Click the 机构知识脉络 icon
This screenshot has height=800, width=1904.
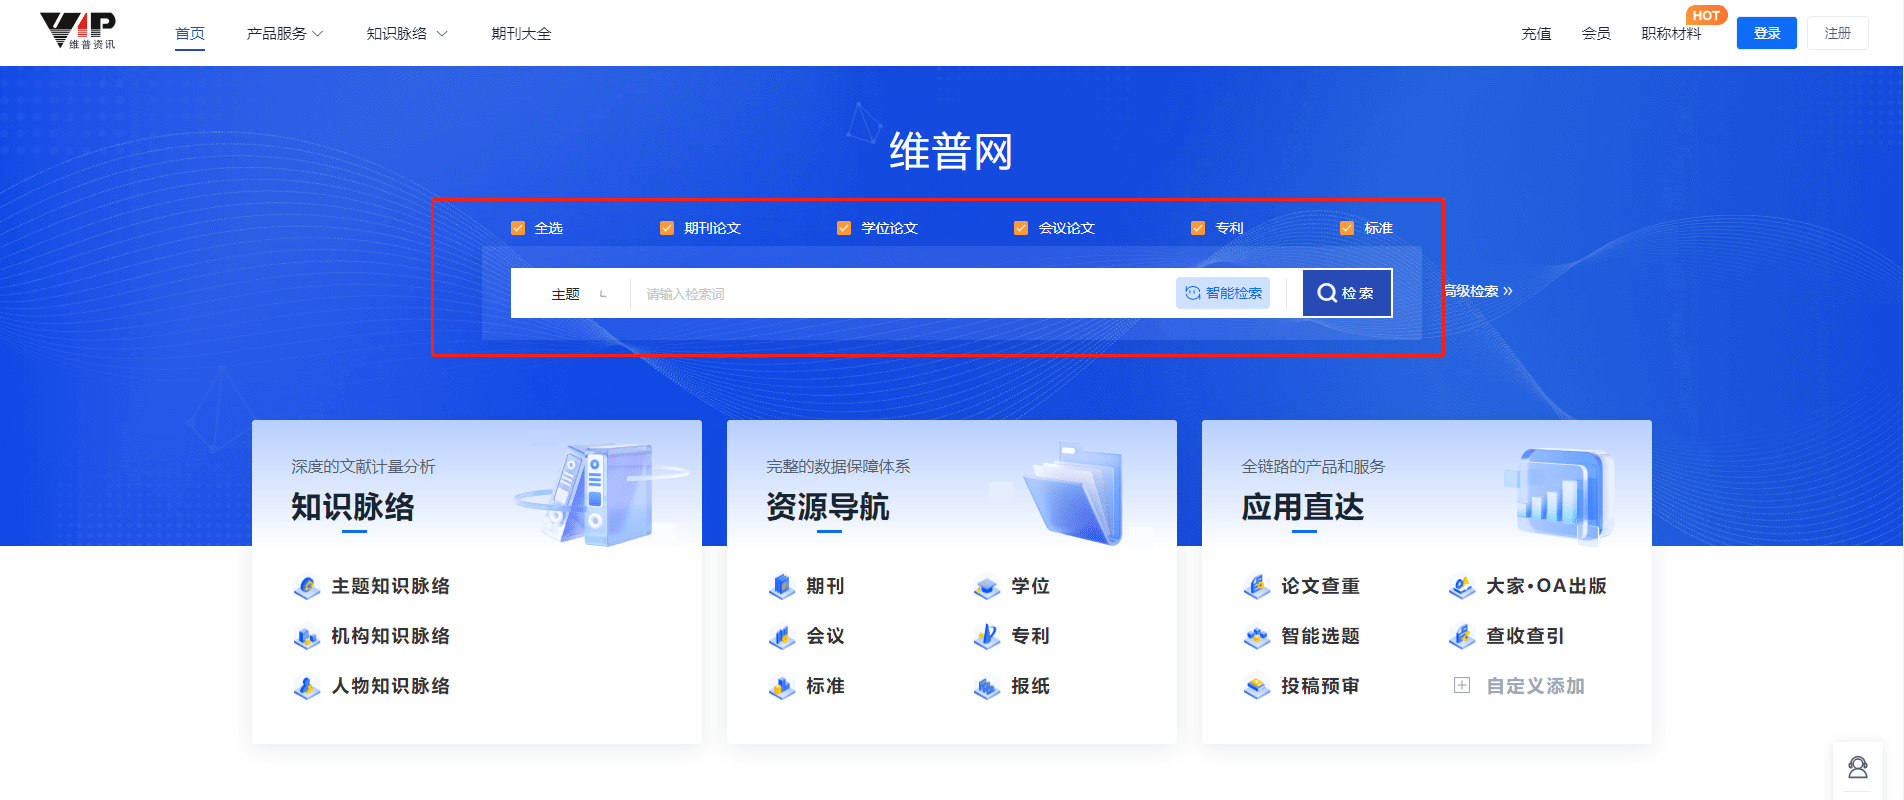click(307, 637)
